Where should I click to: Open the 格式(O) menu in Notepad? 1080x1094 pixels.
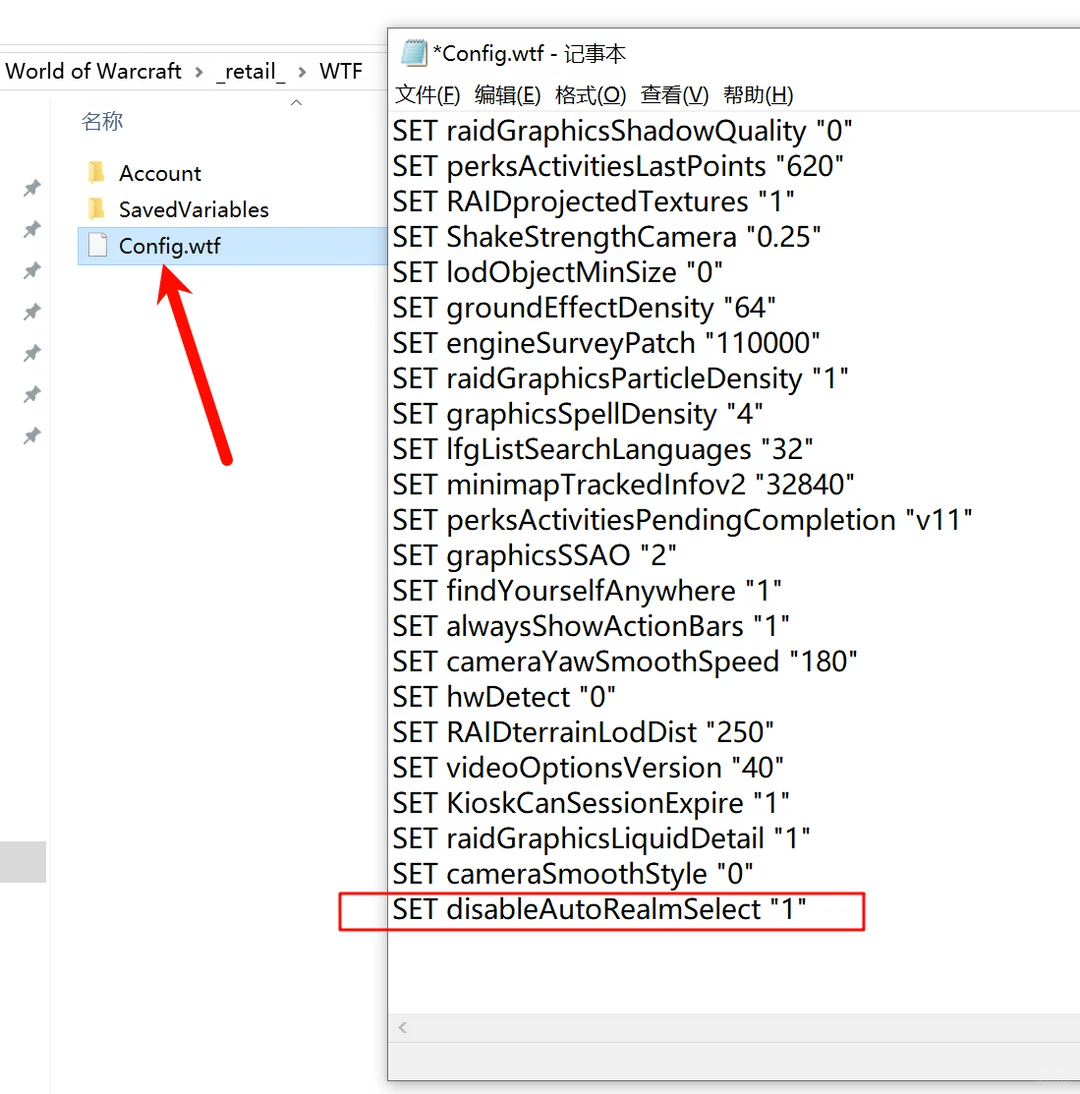[590, 95]
